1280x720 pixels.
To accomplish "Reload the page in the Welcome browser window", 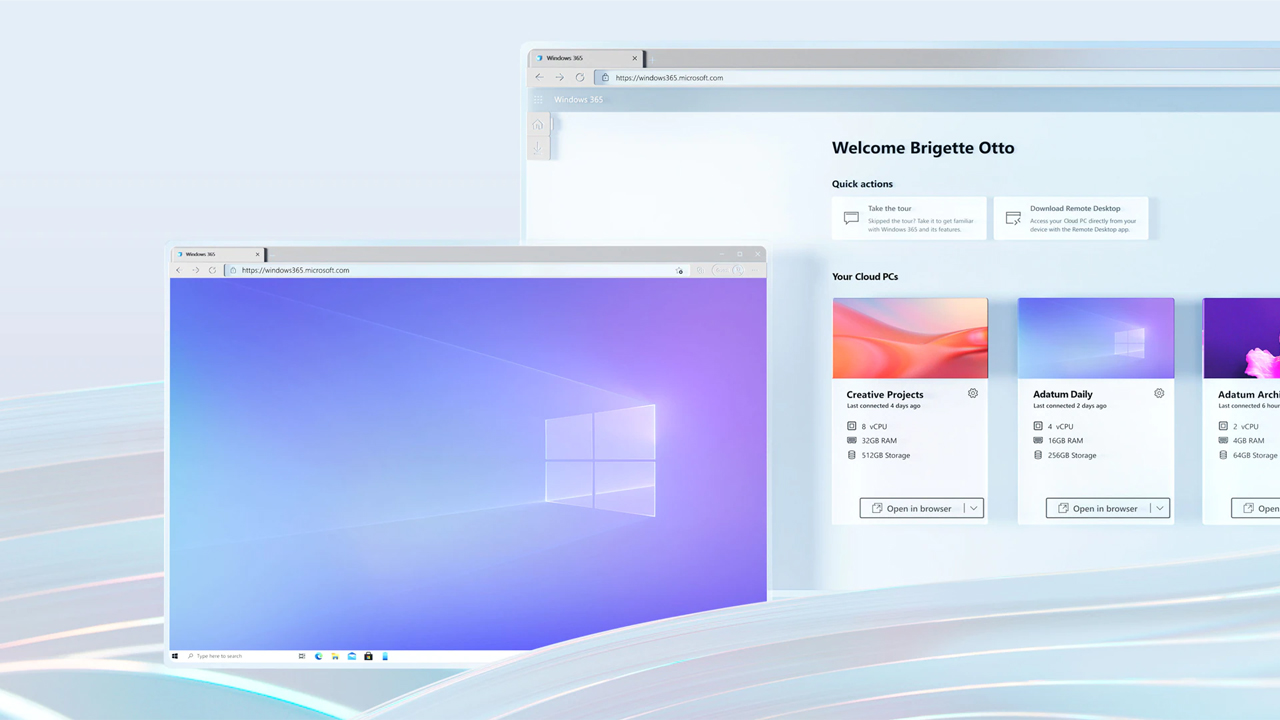I will [580, 78].
